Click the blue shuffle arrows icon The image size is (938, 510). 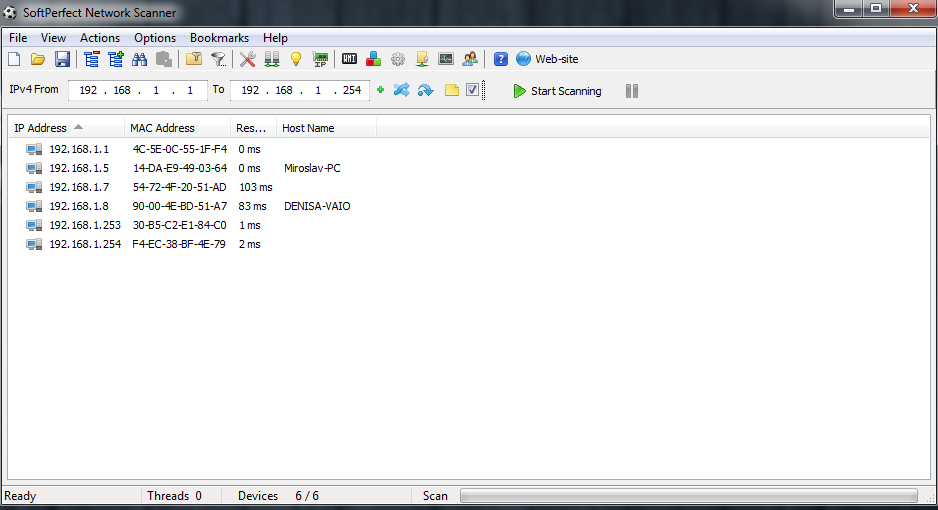[401, 90]
